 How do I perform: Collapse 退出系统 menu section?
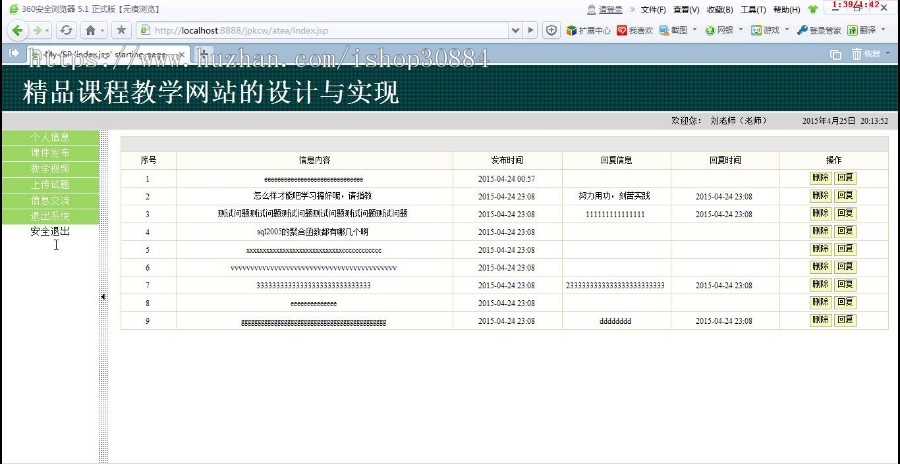(50, 216)
